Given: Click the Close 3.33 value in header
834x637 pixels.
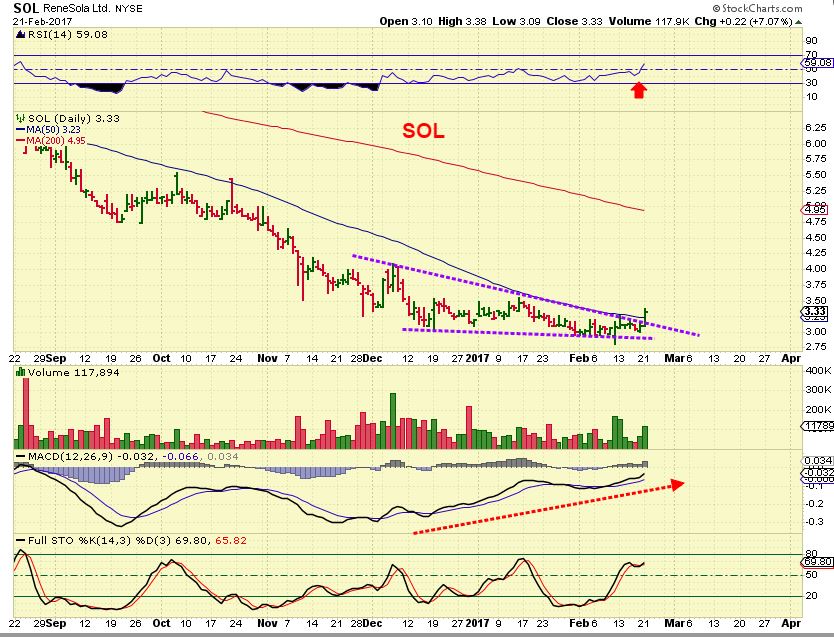Looking at the screenshot, I should click(x=574, y=21).
